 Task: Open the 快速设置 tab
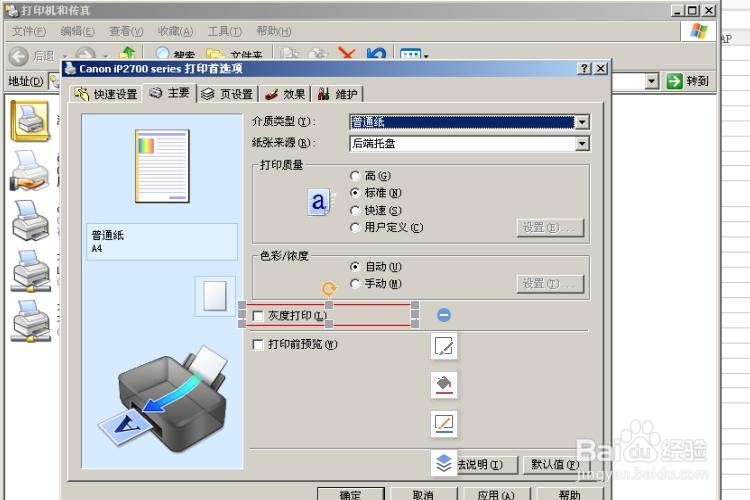(x=106, y=94)
